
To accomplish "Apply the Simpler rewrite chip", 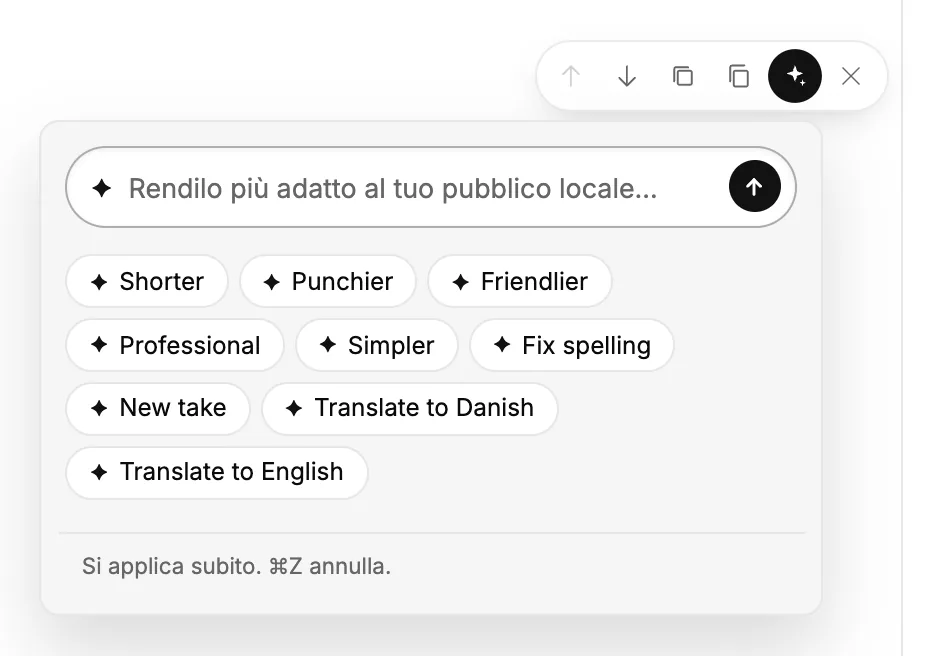I will tap(377, 345).
